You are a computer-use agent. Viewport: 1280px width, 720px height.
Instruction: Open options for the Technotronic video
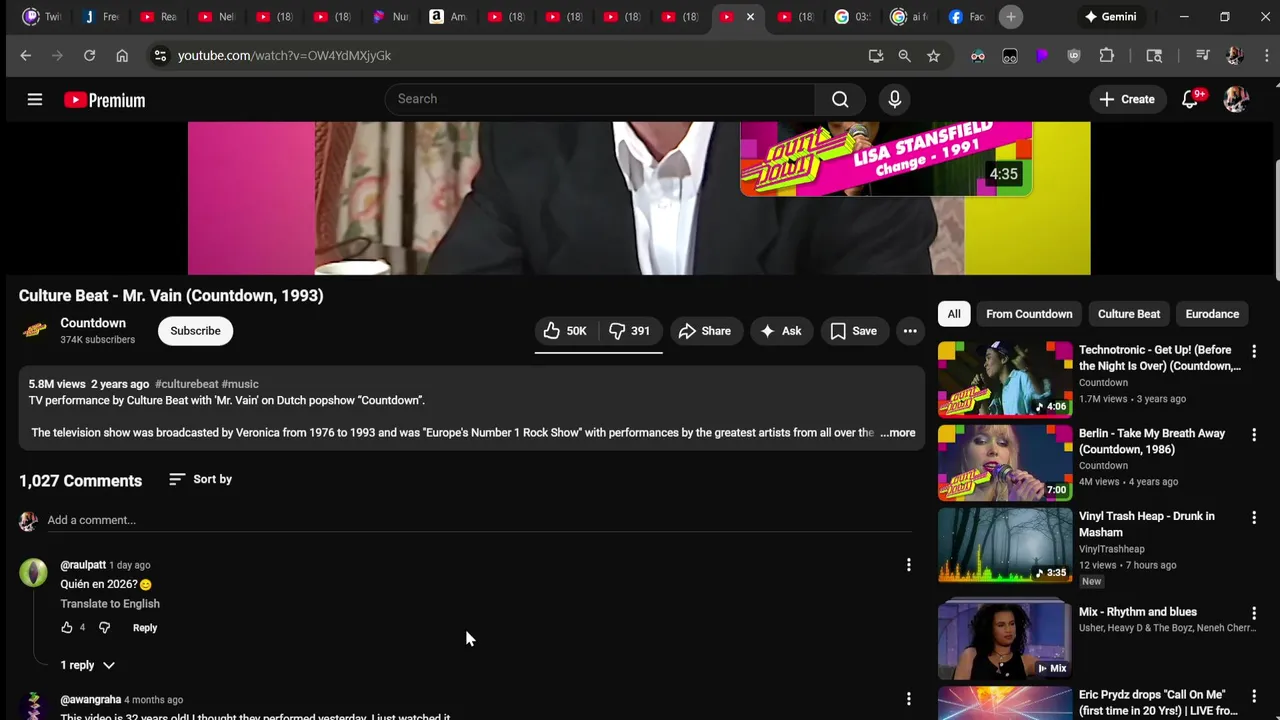[1254, 352]
